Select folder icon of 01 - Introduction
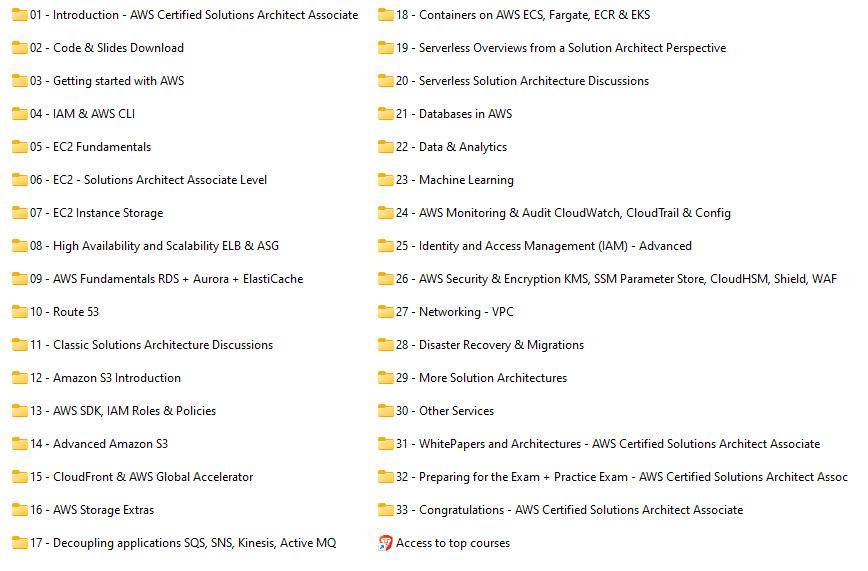 point(19,15)
